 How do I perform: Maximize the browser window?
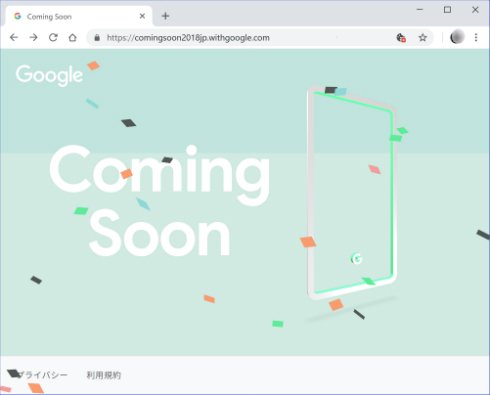447,10
